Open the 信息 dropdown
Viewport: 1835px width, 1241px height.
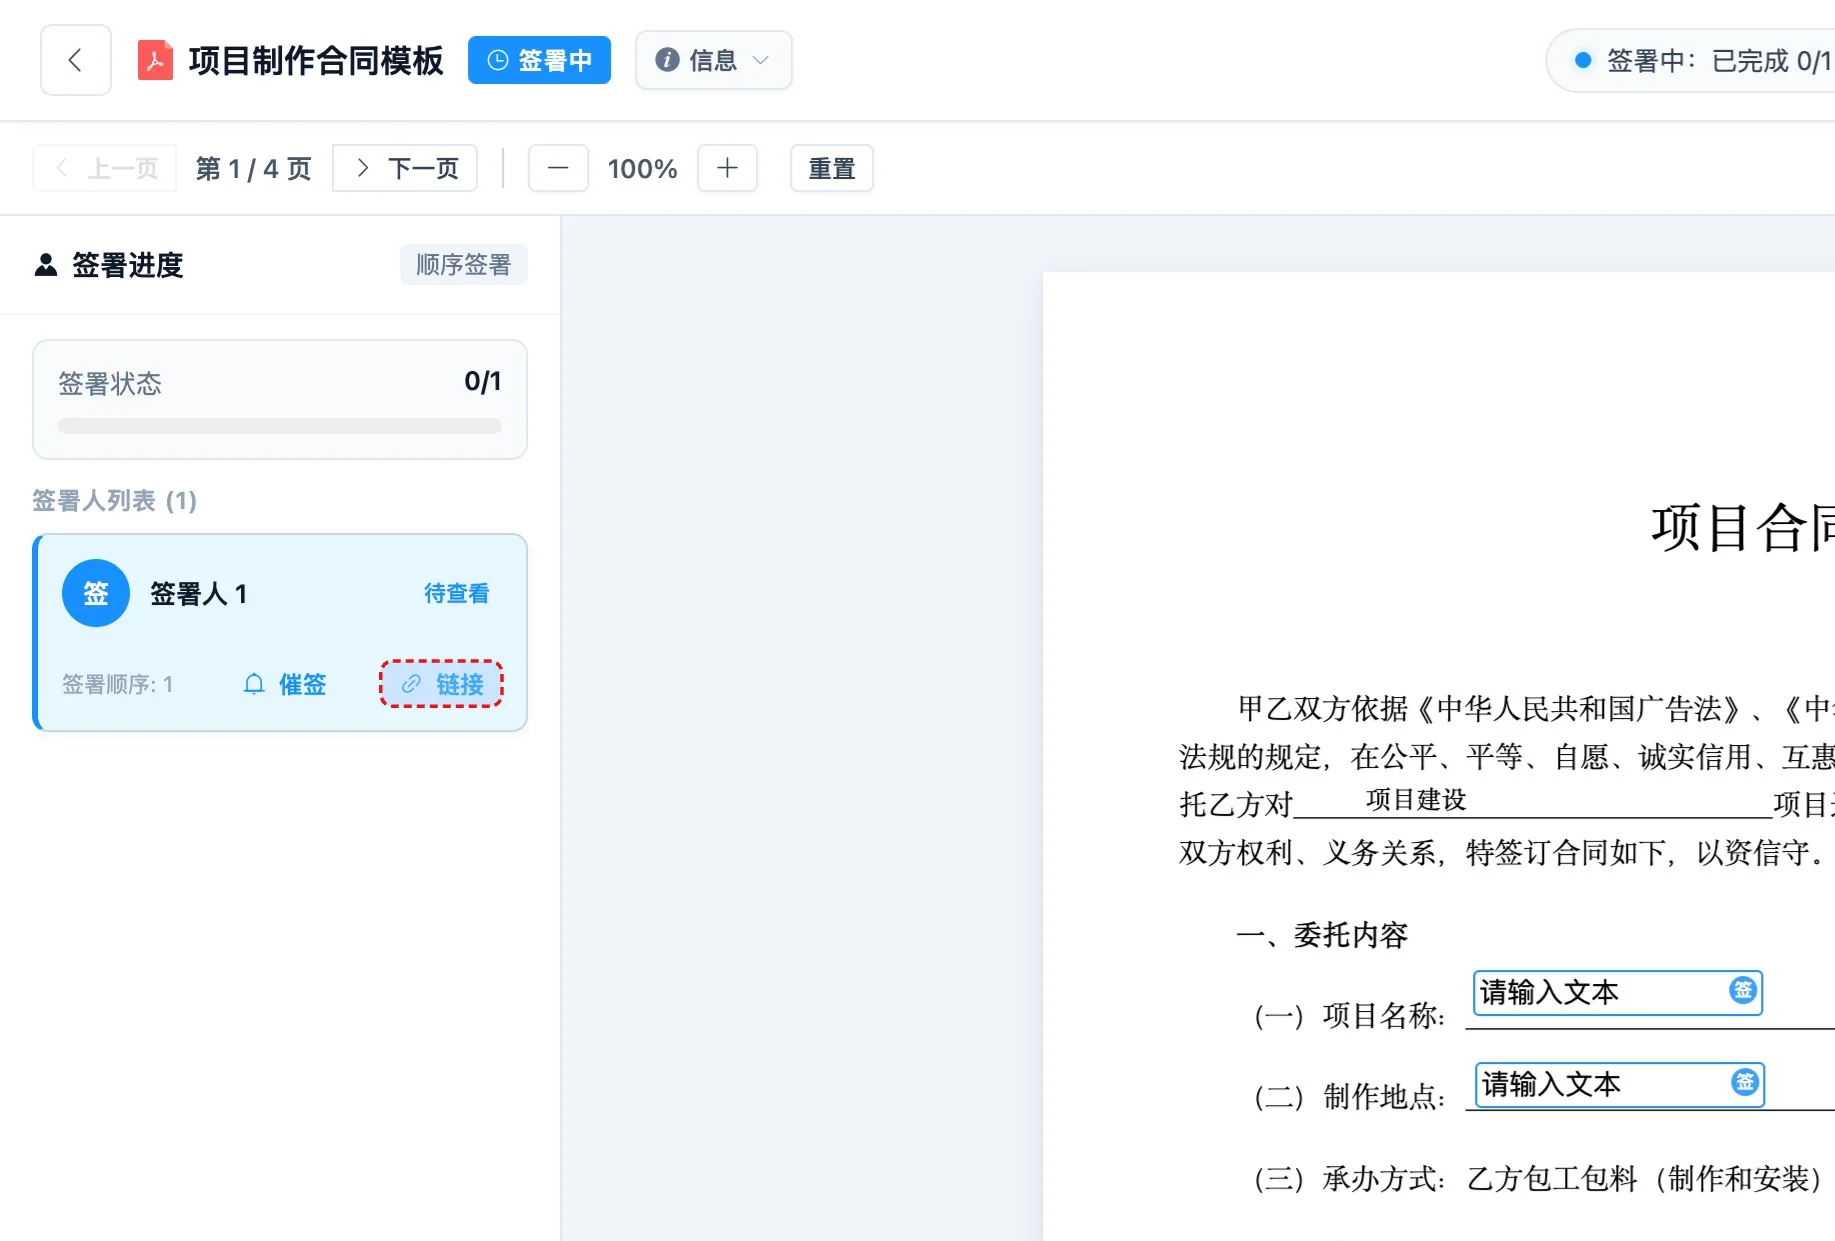[713, 60]
